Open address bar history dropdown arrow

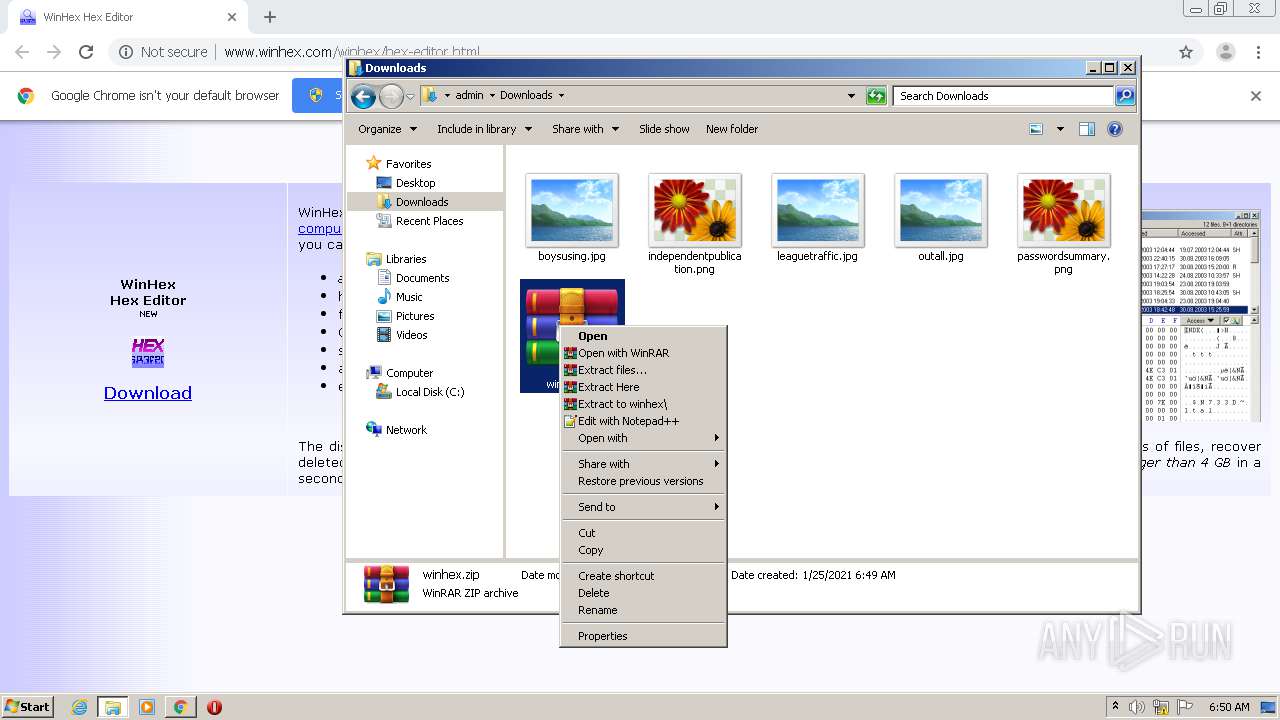[851, 96]
